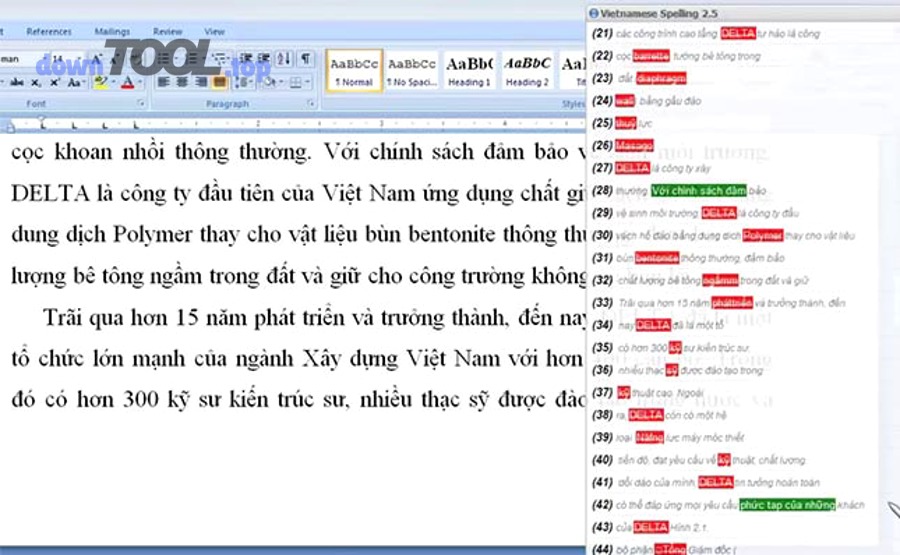Select spelling result (22) barrette
This screenshot has width=900, height=555.
click(651, 56)
